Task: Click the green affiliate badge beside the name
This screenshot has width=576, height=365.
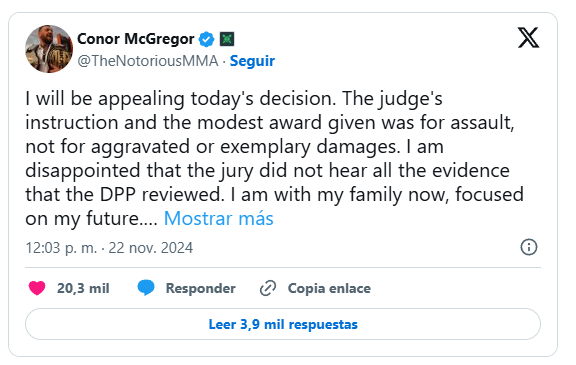Action: [x=227, y=39]
